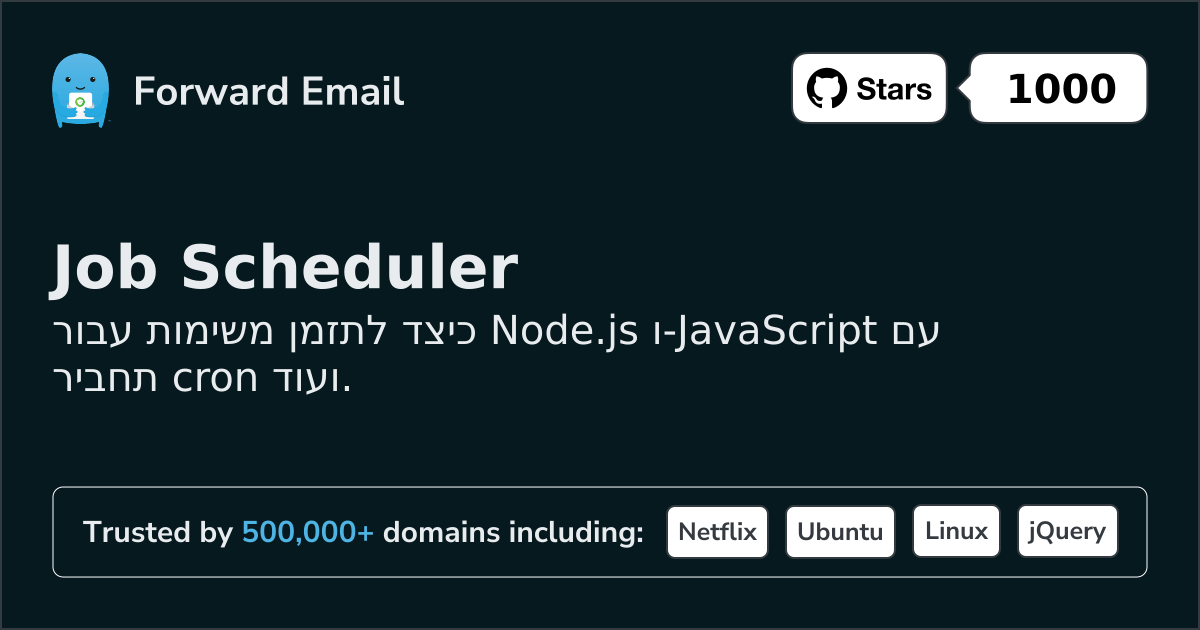Click the 1000 star count badge
The height and width of the screenshot is (630, 1200).
tap(1060, 89)
